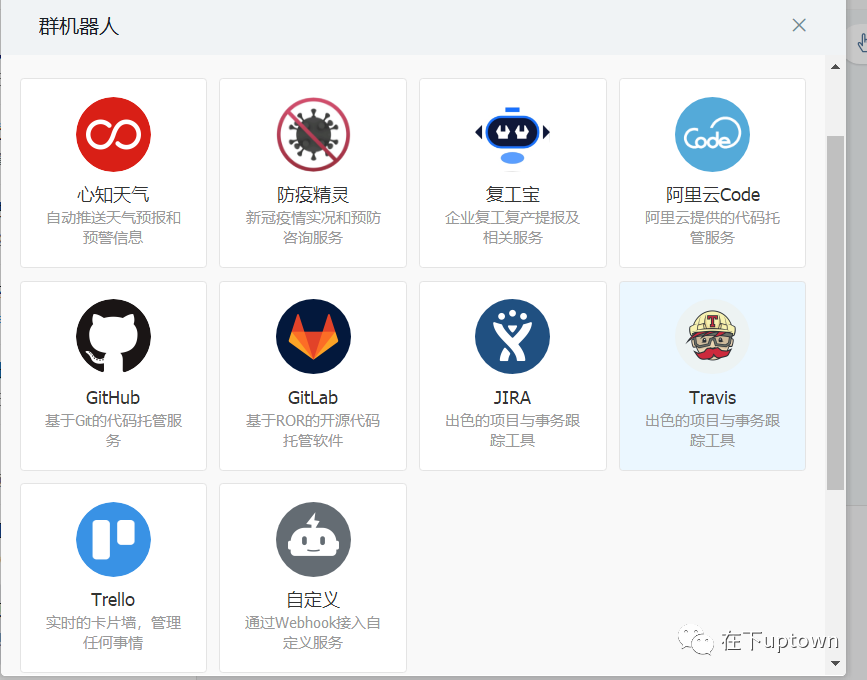Choose the Travis mascot icon

coord(712,336)
